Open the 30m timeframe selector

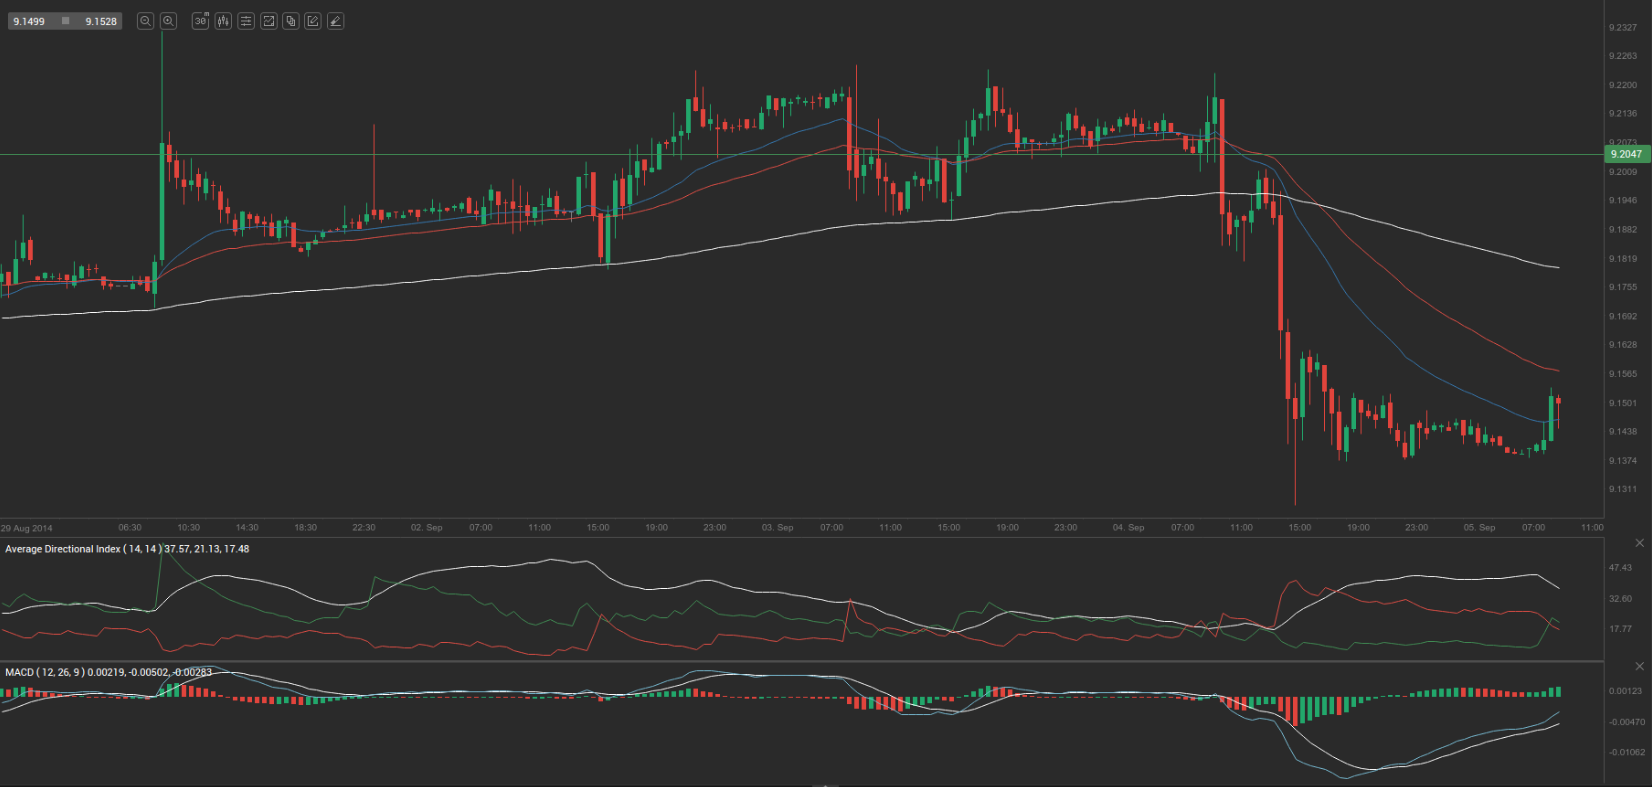[x=200, y=21]
